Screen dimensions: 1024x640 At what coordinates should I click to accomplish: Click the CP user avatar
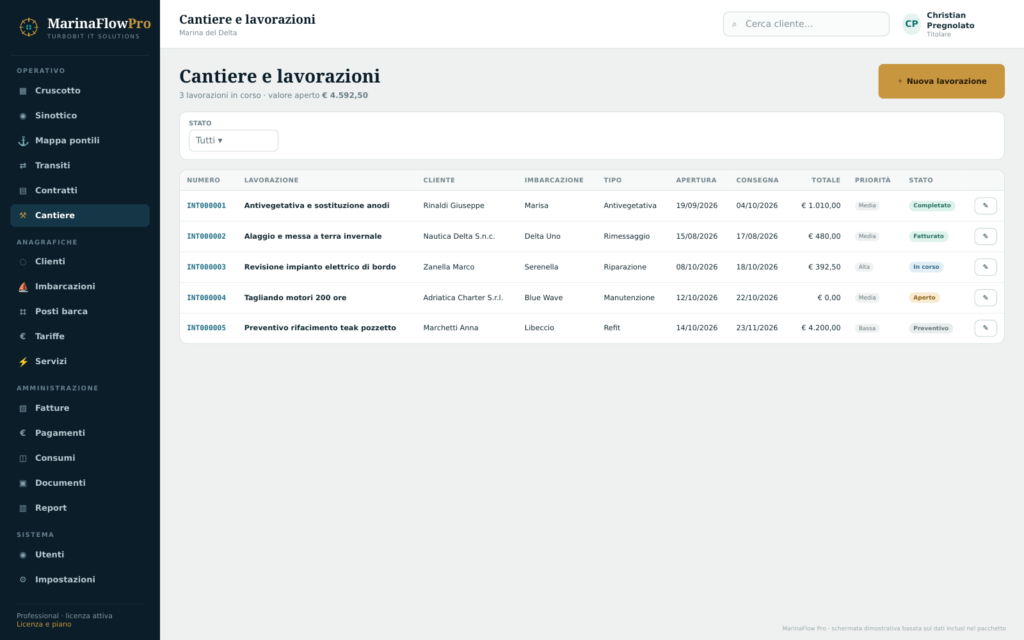point(912,24)
